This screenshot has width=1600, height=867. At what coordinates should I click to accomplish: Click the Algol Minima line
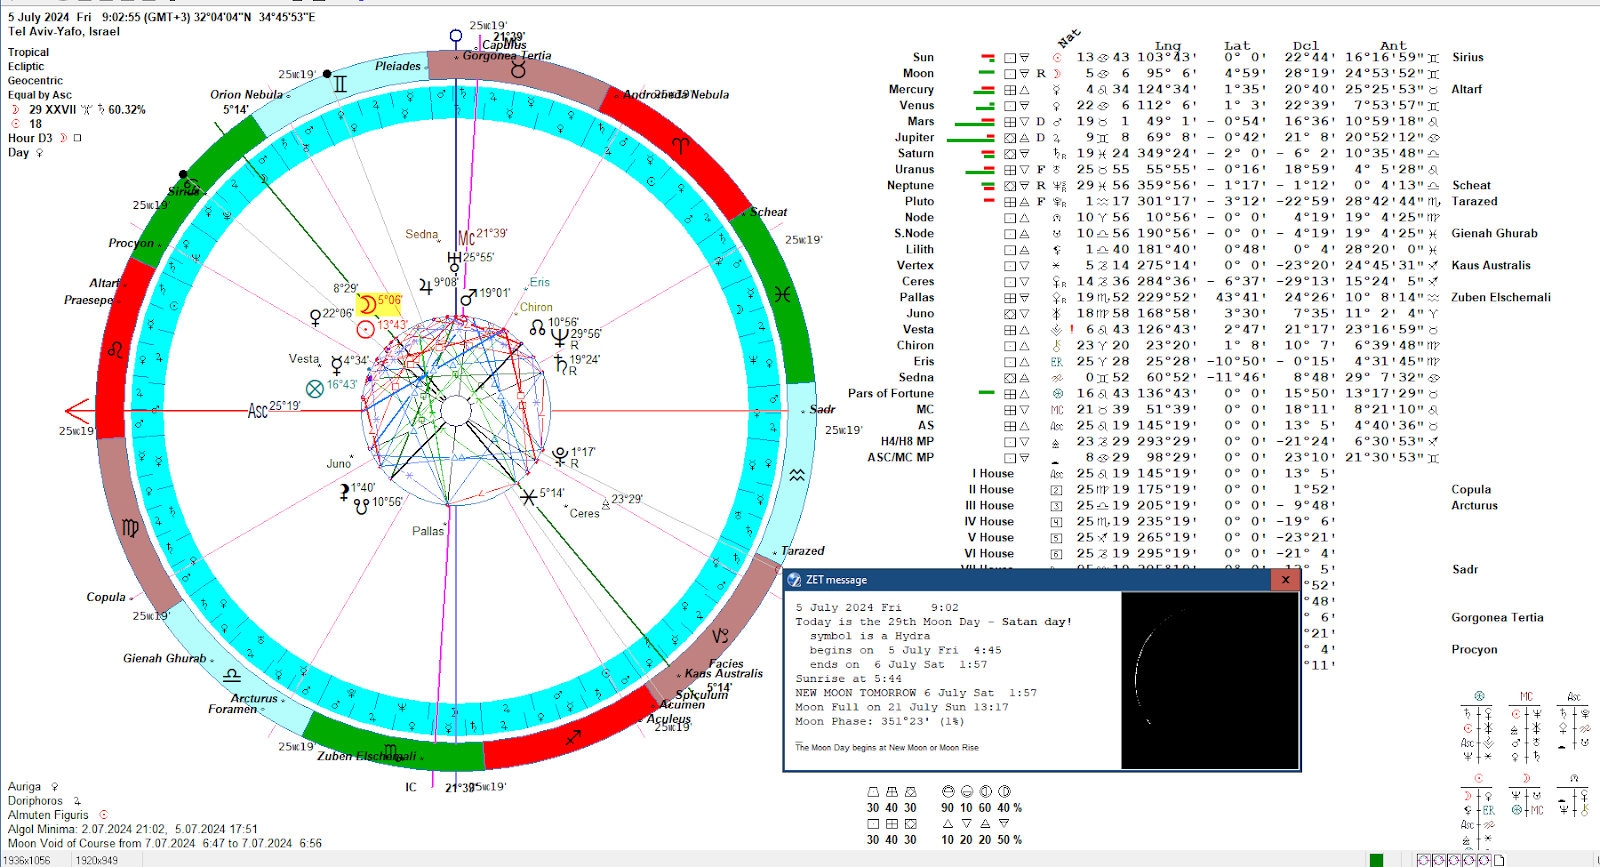point(133,829)
